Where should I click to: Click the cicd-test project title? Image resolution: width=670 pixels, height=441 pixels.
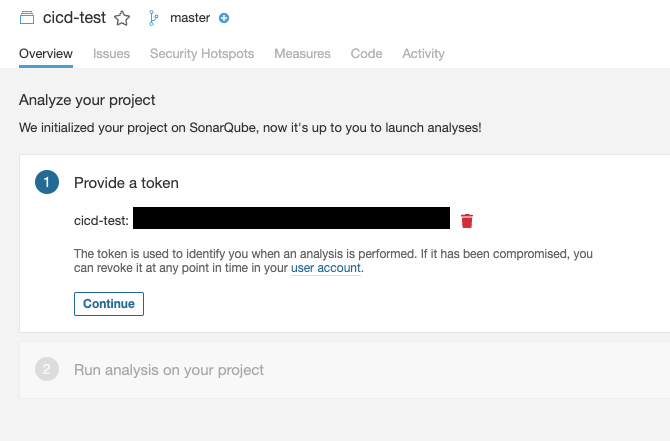pyautogui.click(x=74, y=18)
